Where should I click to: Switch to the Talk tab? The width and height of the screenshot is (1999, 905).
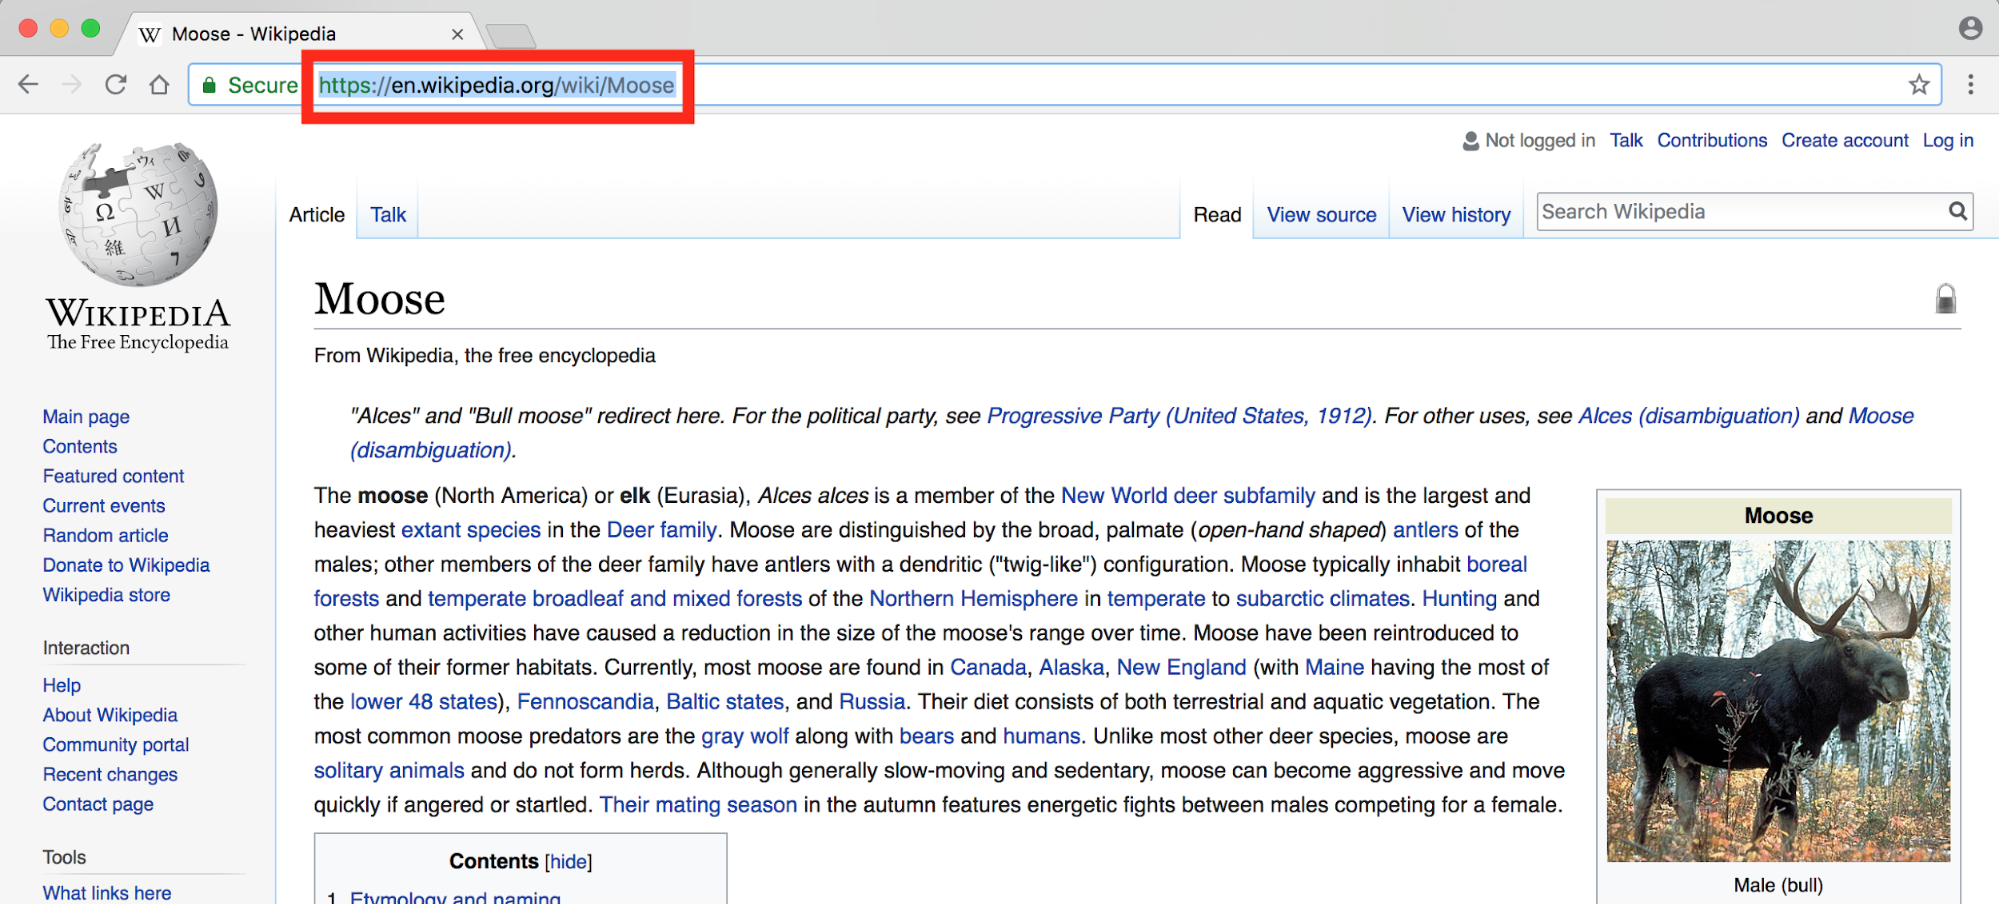pyautogui.click(x=388, y=215)
